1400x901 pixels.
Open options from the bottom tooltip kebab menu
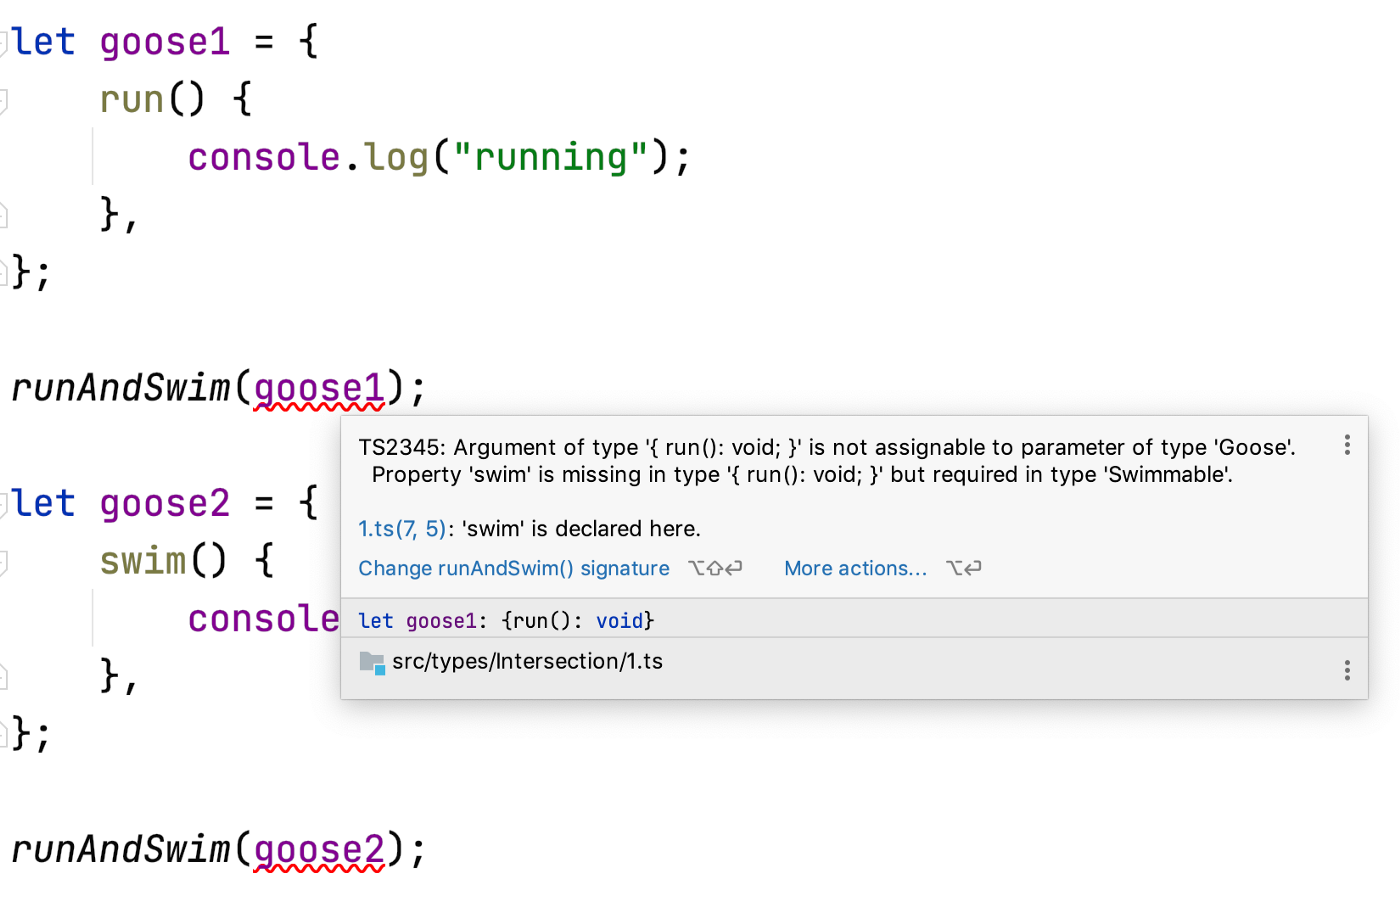point(1347,669)
